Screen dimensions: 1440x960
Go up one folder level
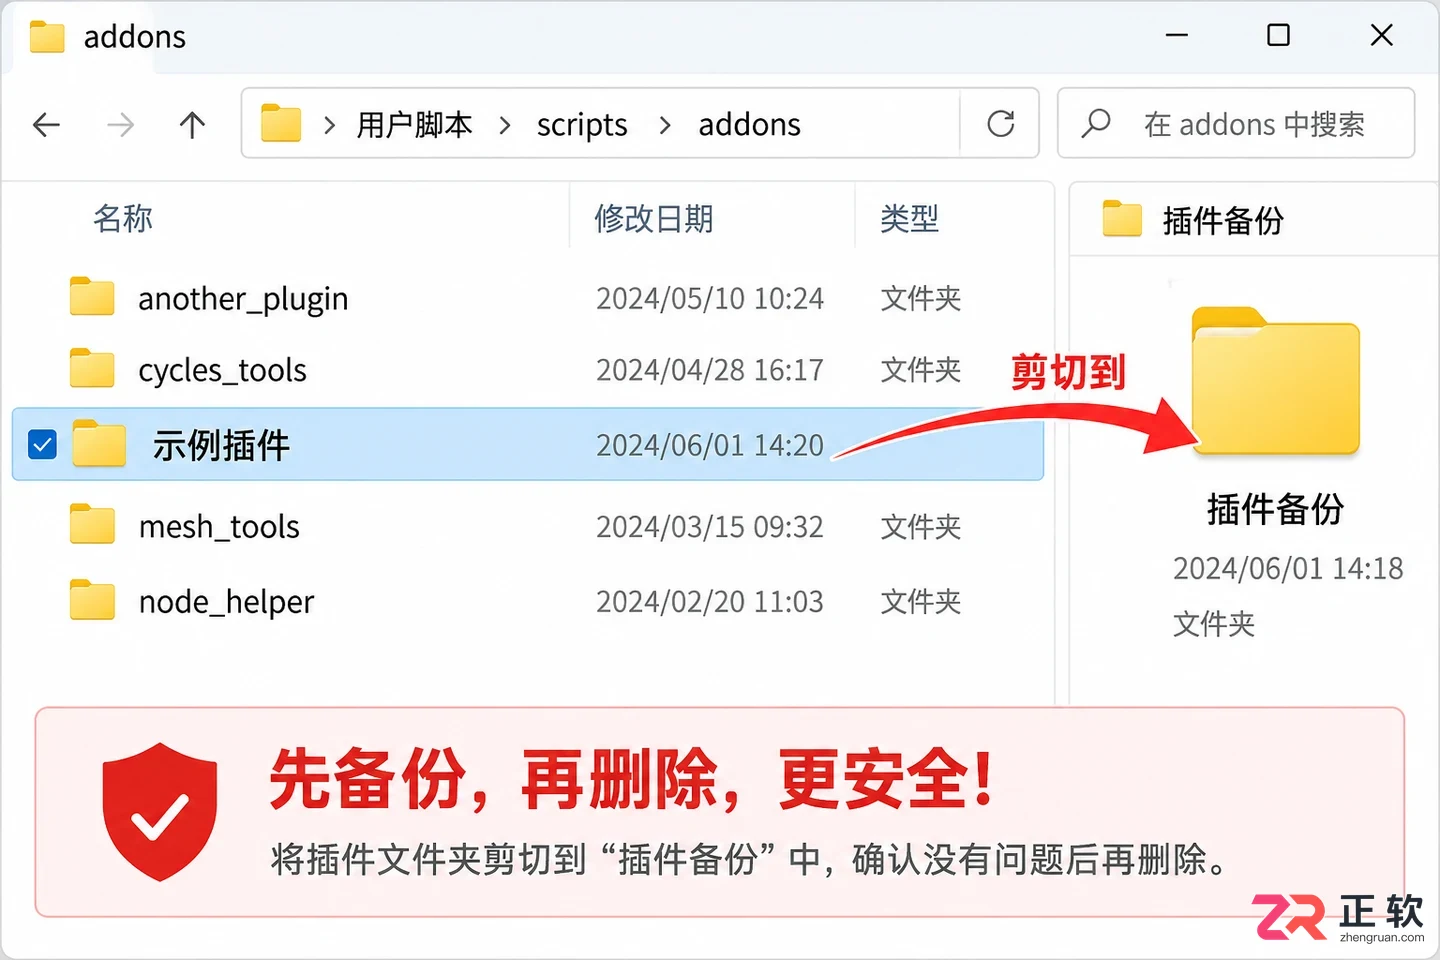point(192,124)
